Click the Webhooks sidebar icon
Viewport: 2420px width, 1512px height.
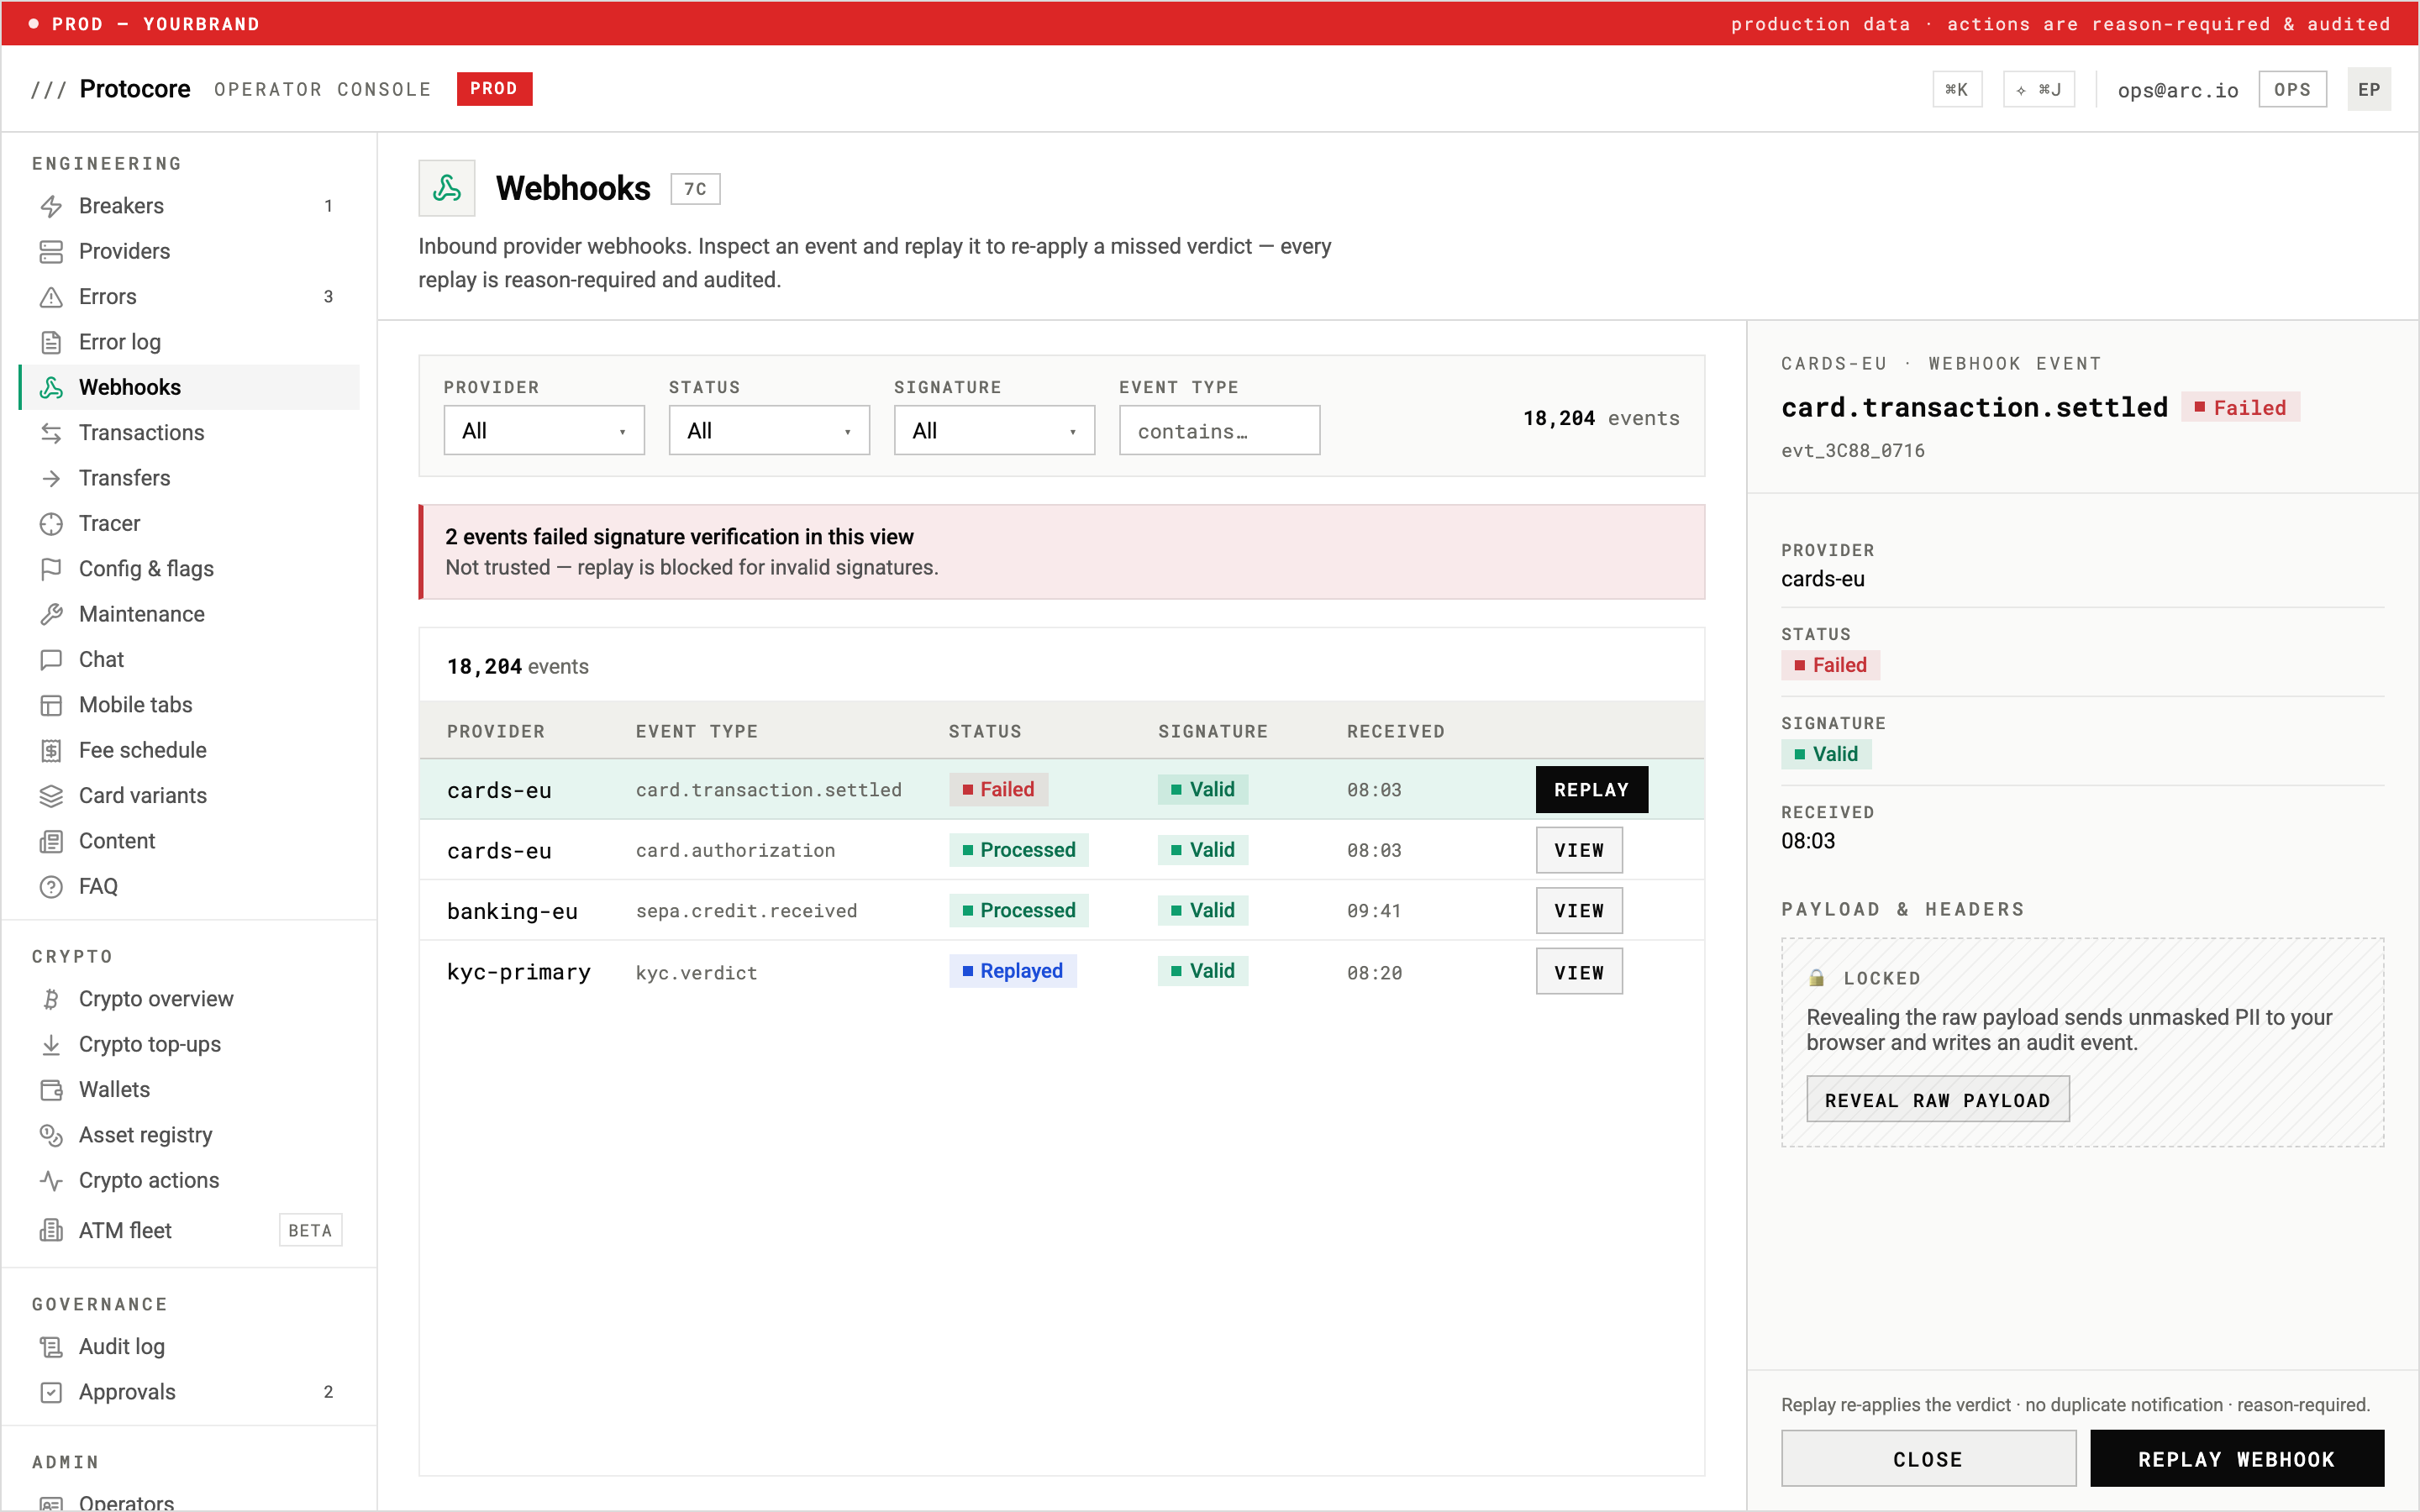tap(51, 387)
